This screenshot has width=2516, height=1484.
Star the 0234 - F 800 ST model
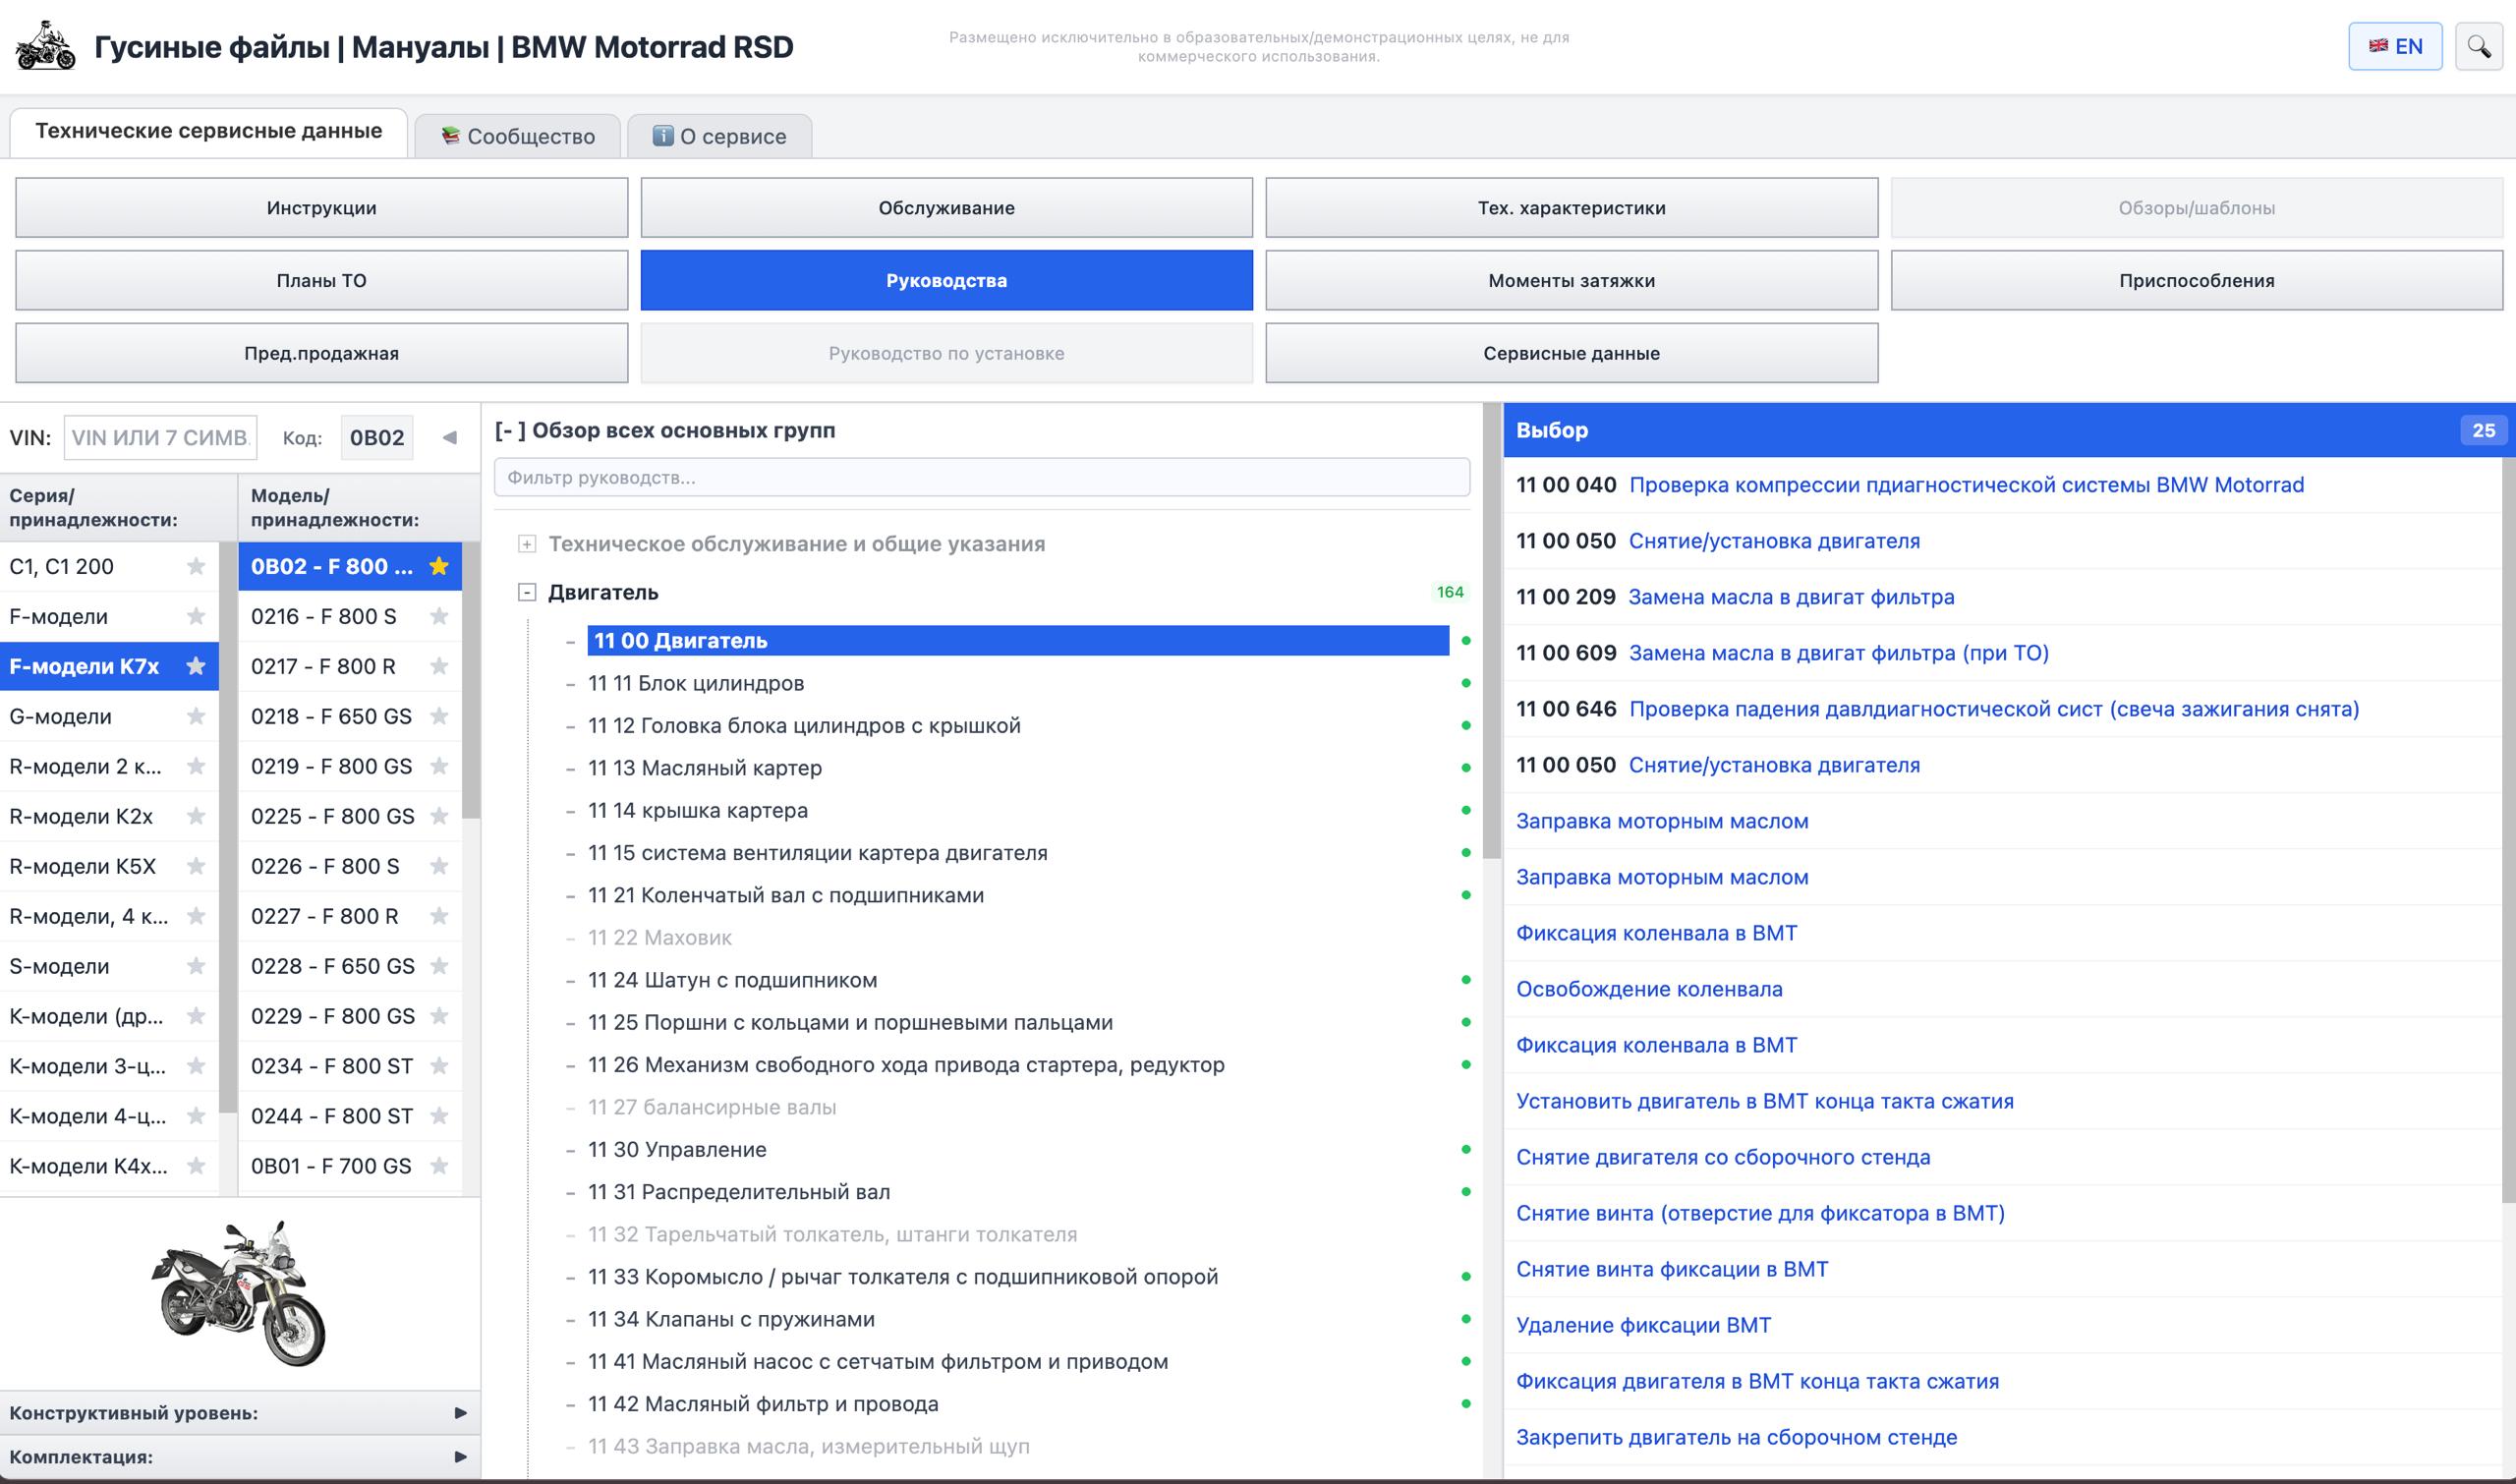439,1066
